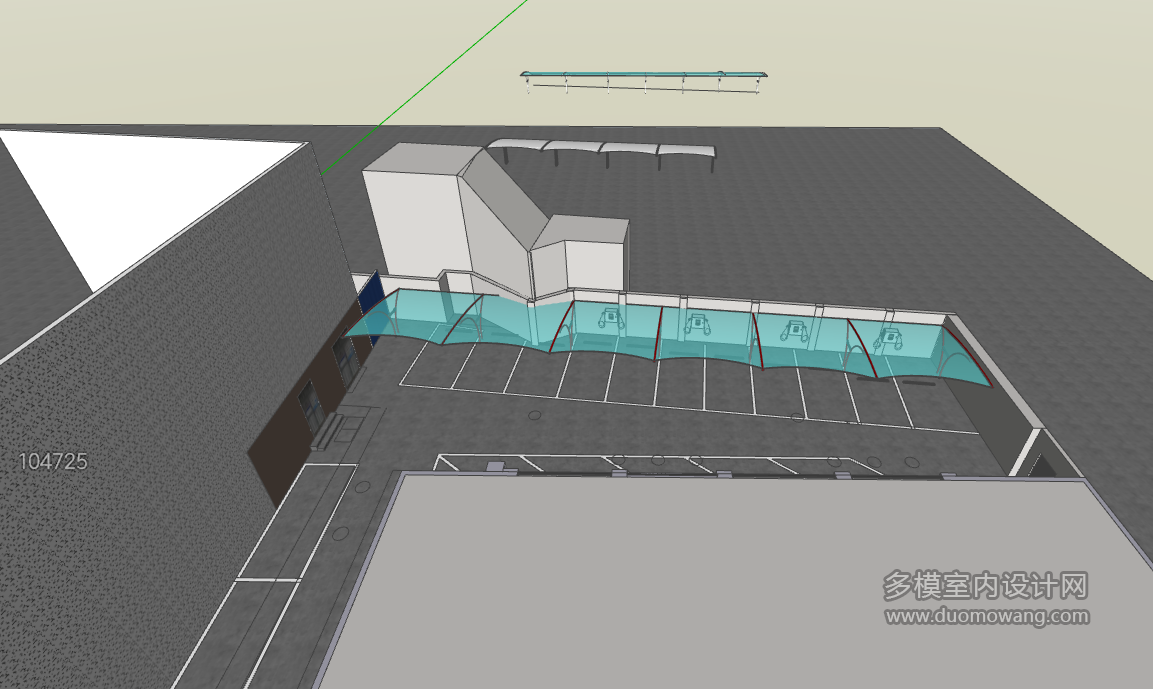The height and width of the screenshot is (689, 1153).
Task: Select the distant floating teal canopy model
Action: [x=643, y=82]
